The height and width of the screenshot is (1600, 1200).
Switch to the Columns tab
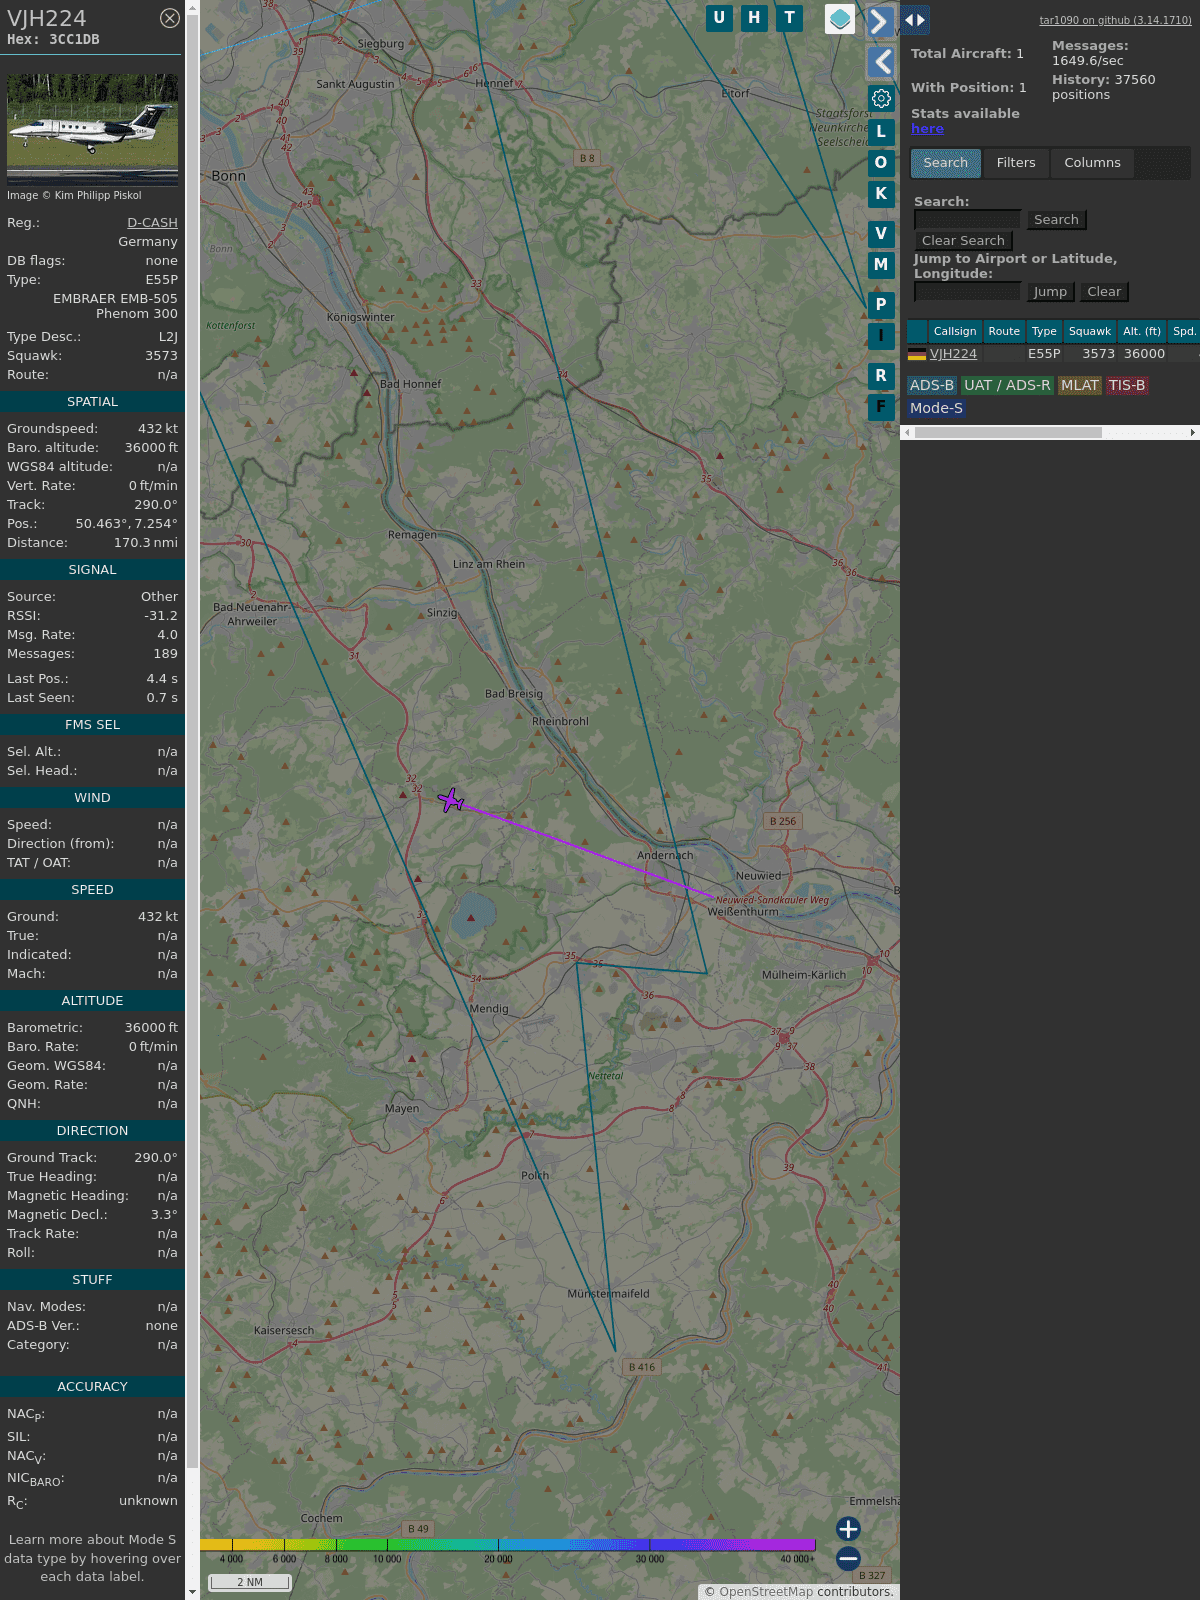click(1092, 163)
